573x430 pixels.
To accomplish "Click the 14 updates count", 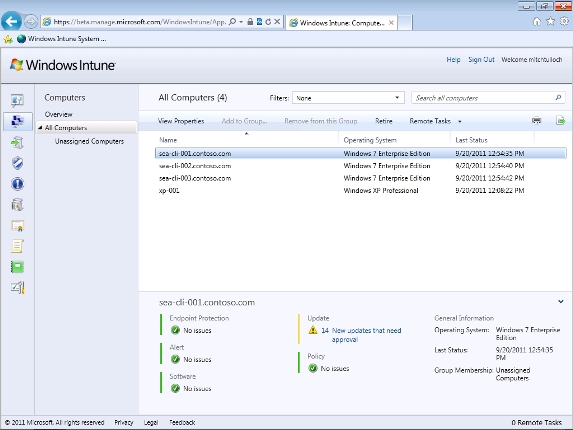I will (325, 330).
